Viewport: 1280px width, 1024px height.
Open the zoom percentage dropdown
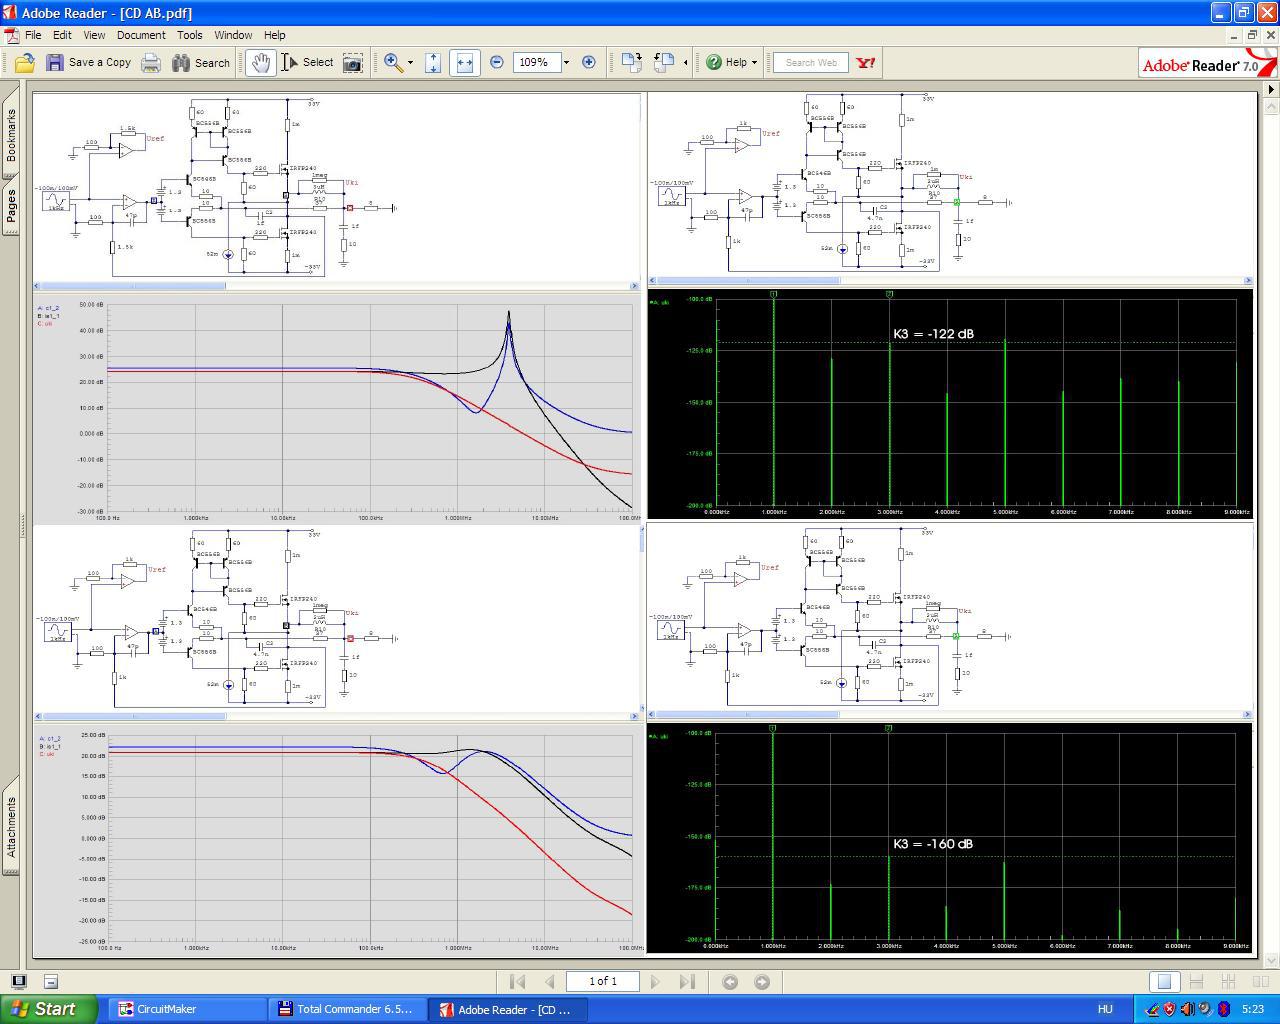[566, 62]
